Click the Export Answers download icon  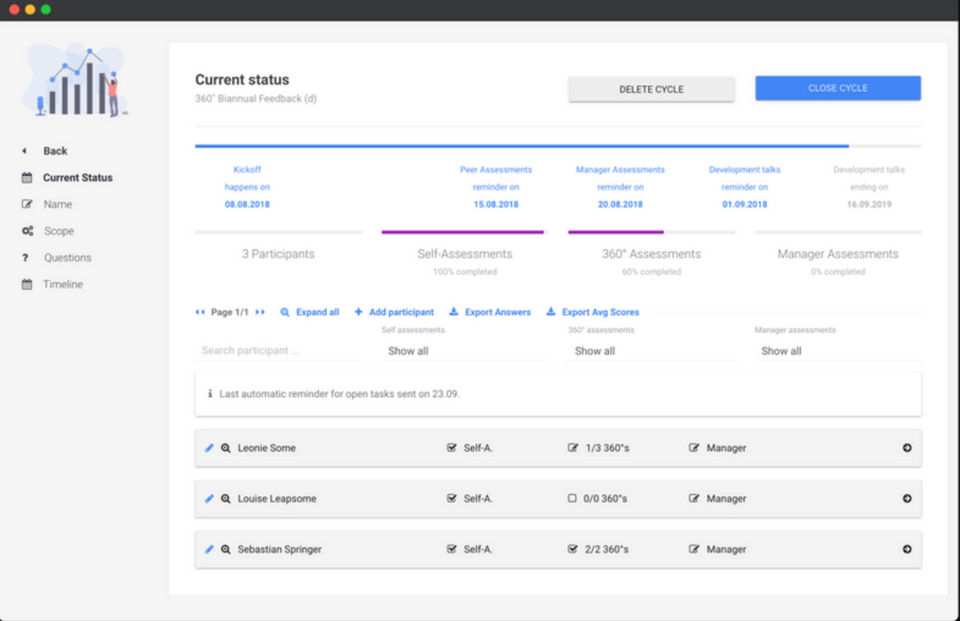454,312
